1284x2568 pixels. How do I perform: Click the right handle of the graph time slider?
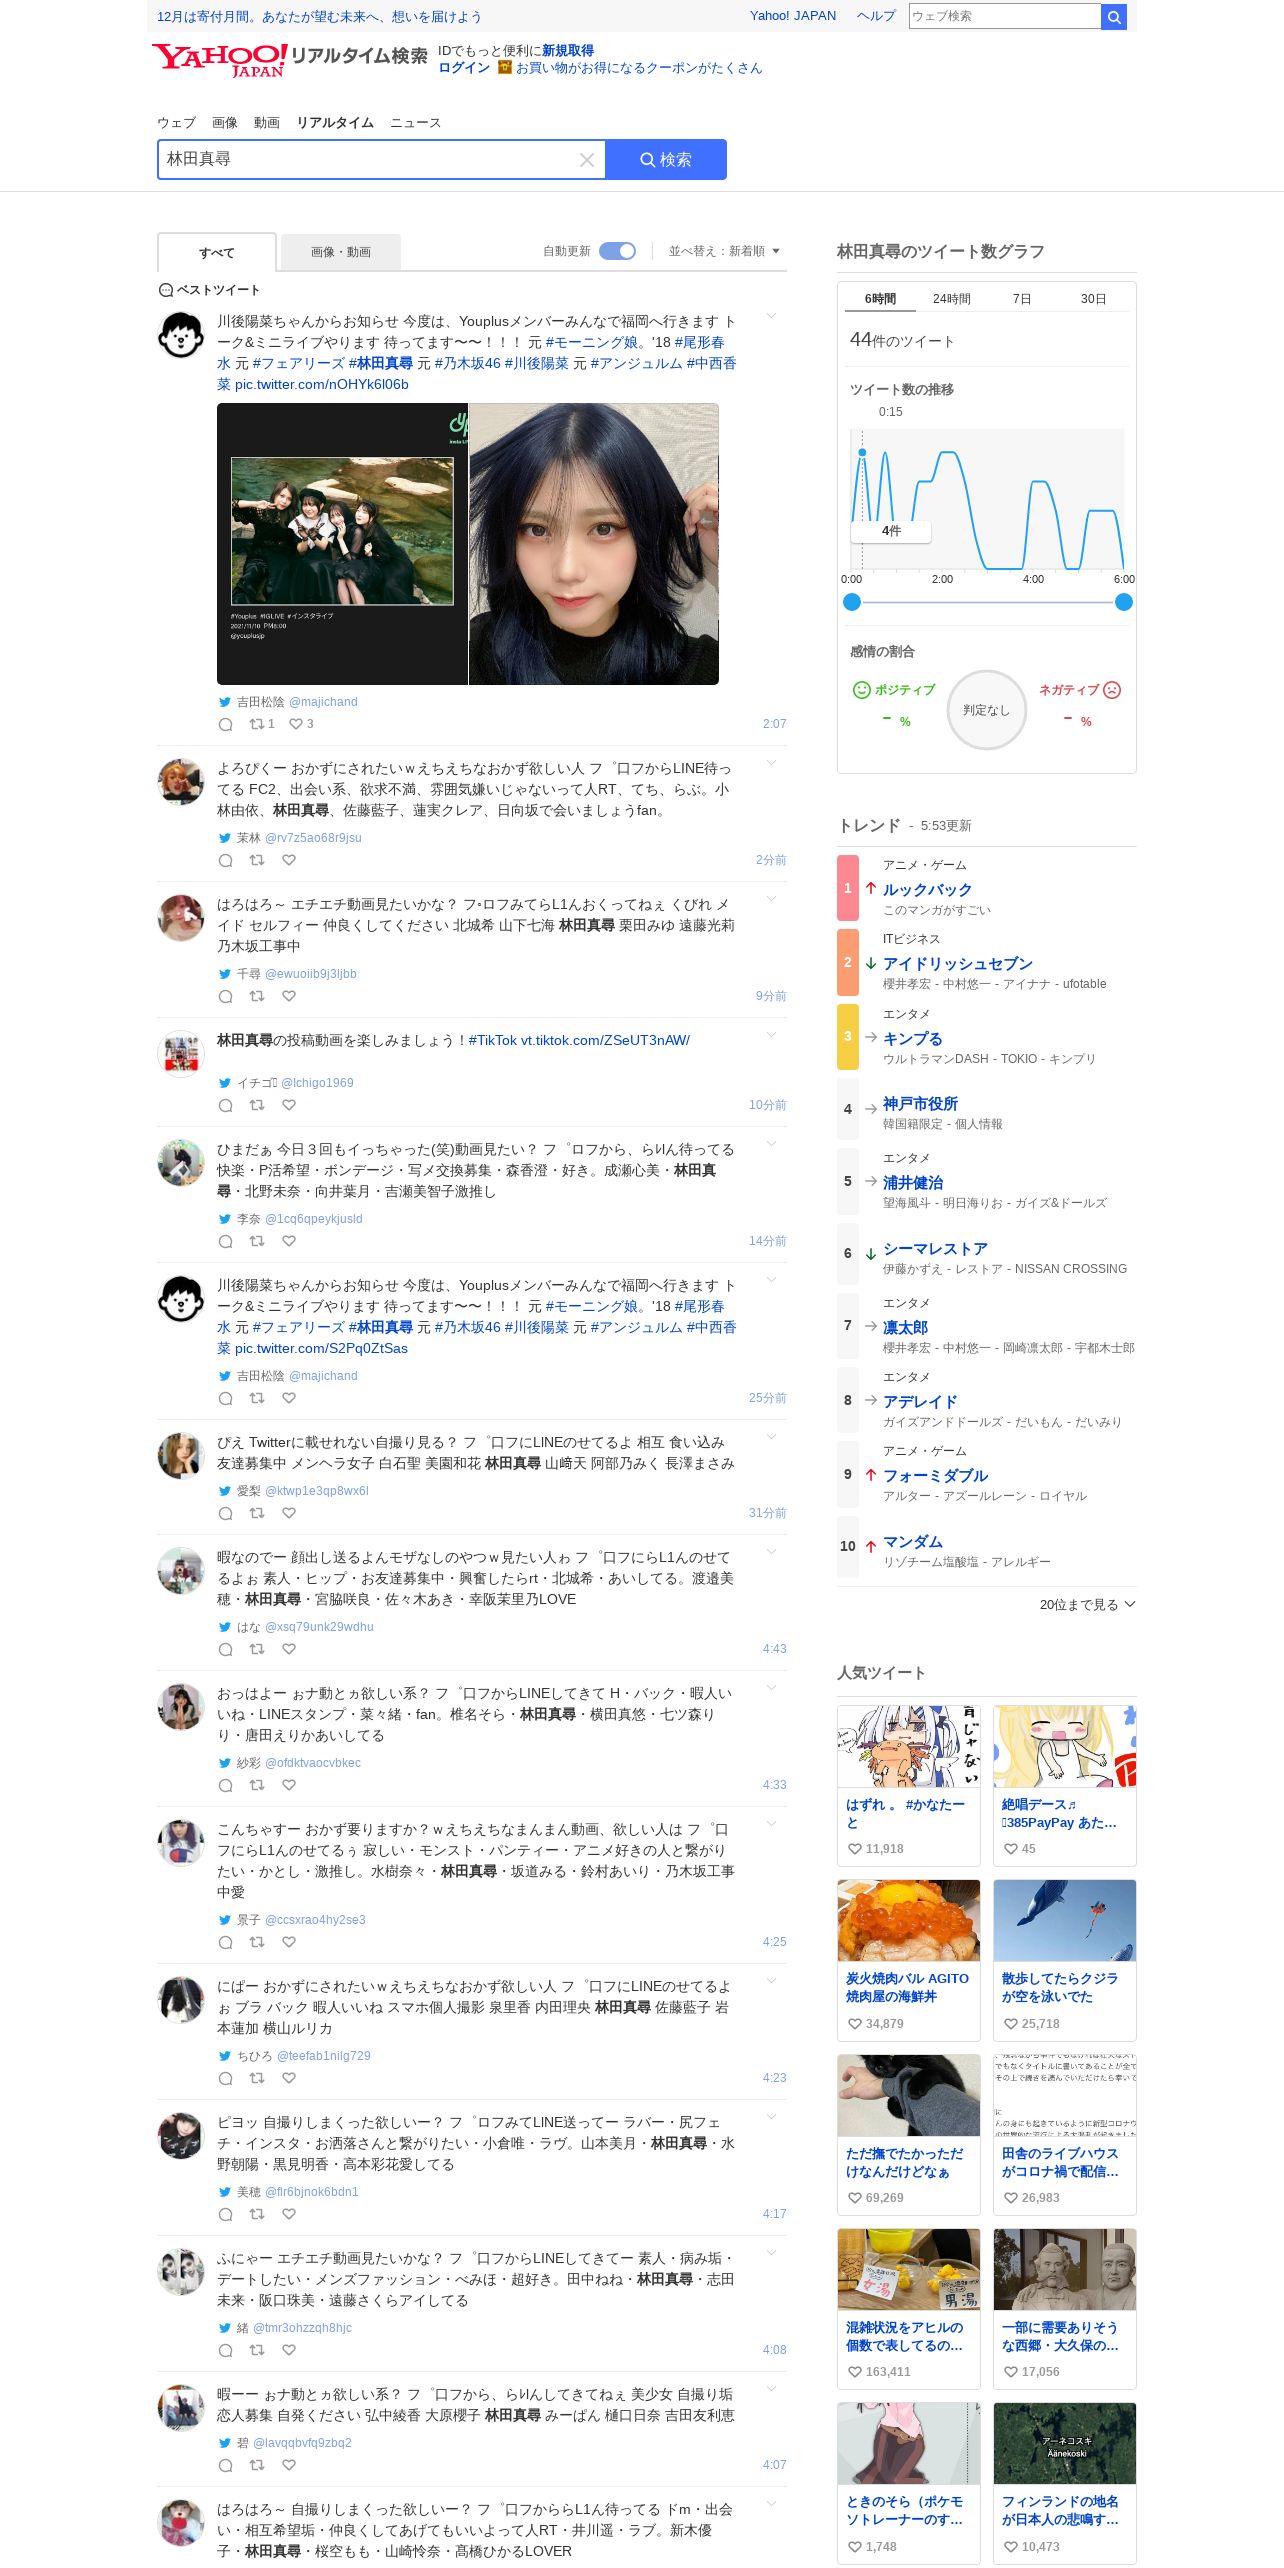point(1124,602)
